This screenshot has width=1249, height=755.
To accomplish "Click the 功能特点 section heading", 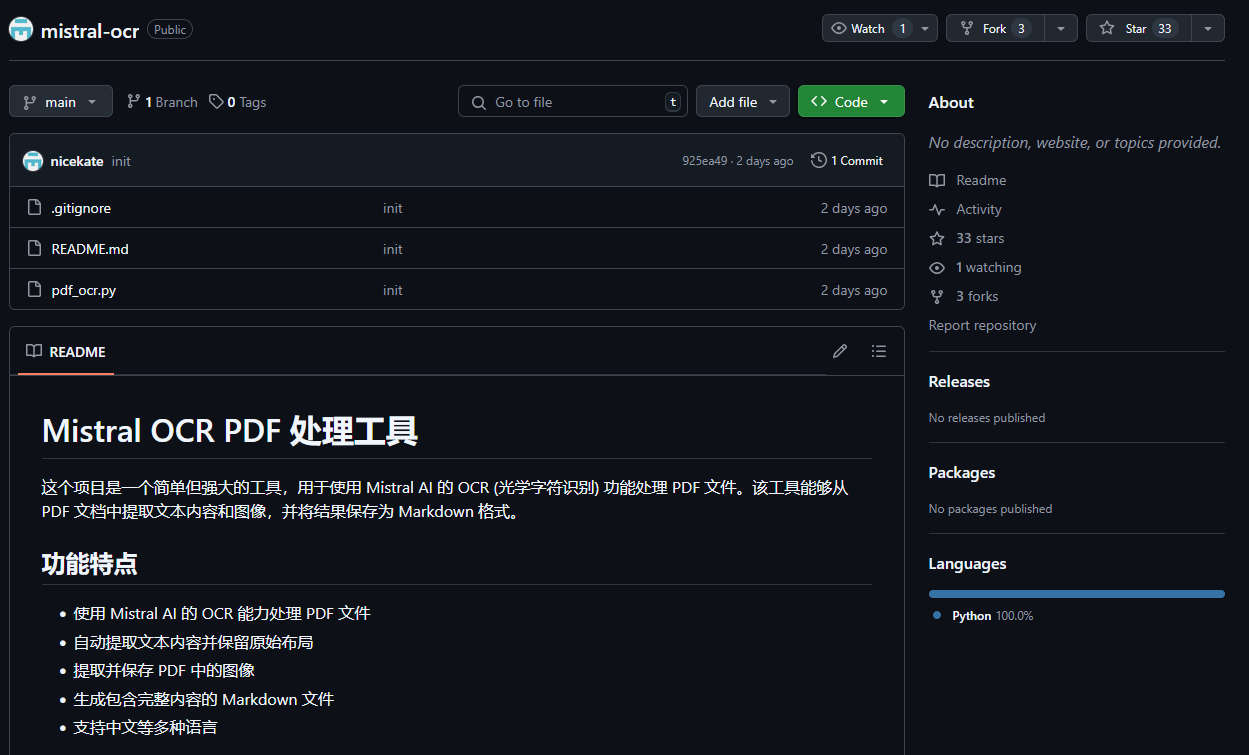I will [x=89, y=563].
